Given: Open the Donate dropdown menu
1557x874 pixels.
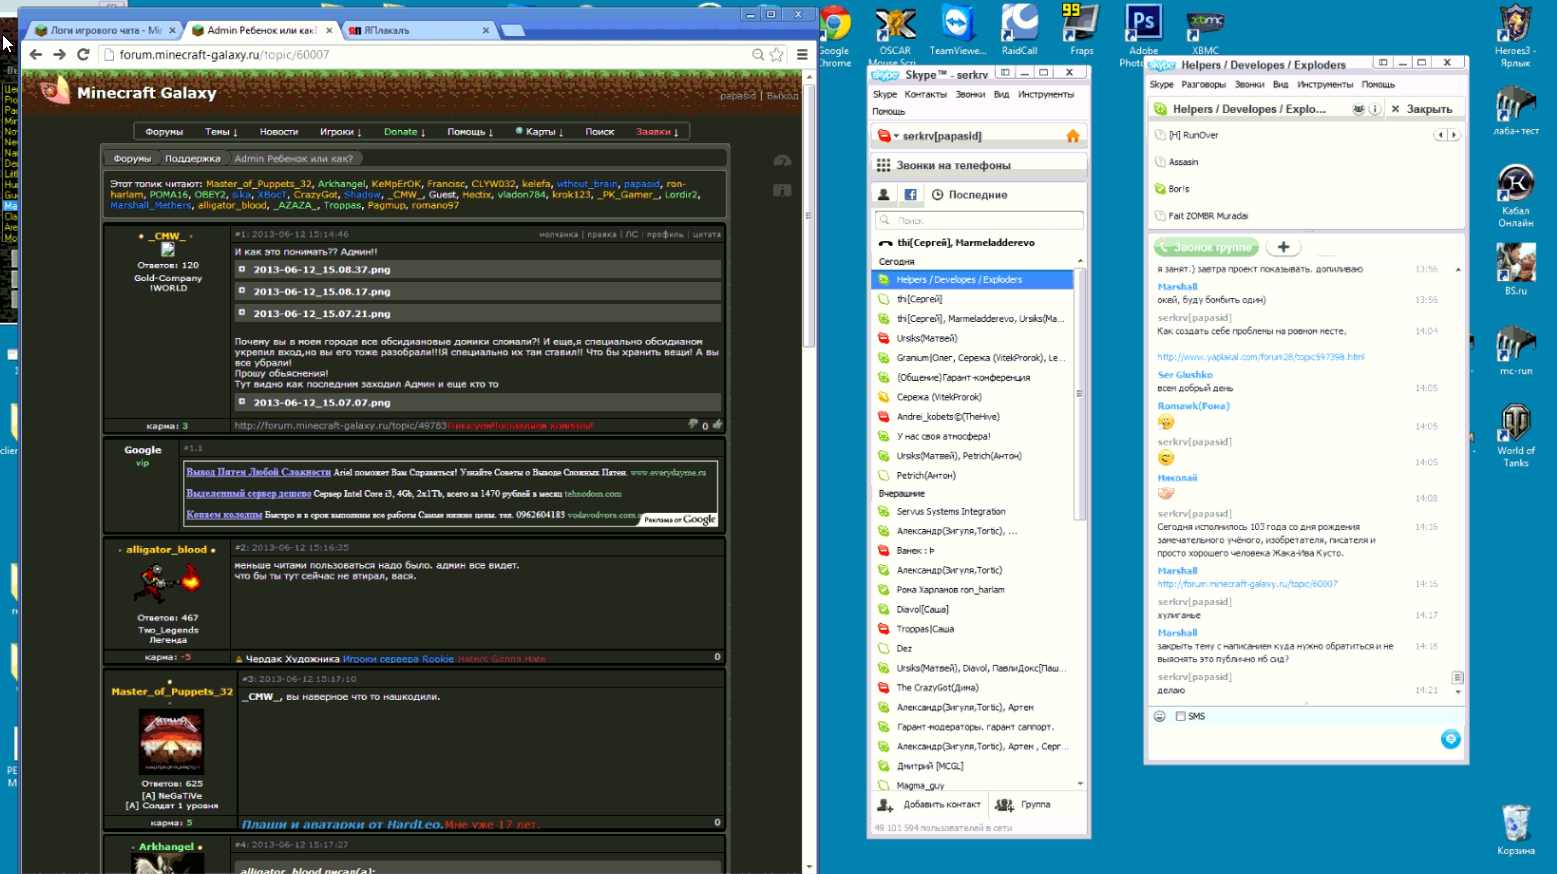Looking at the screenshot, I should [405, 132].
